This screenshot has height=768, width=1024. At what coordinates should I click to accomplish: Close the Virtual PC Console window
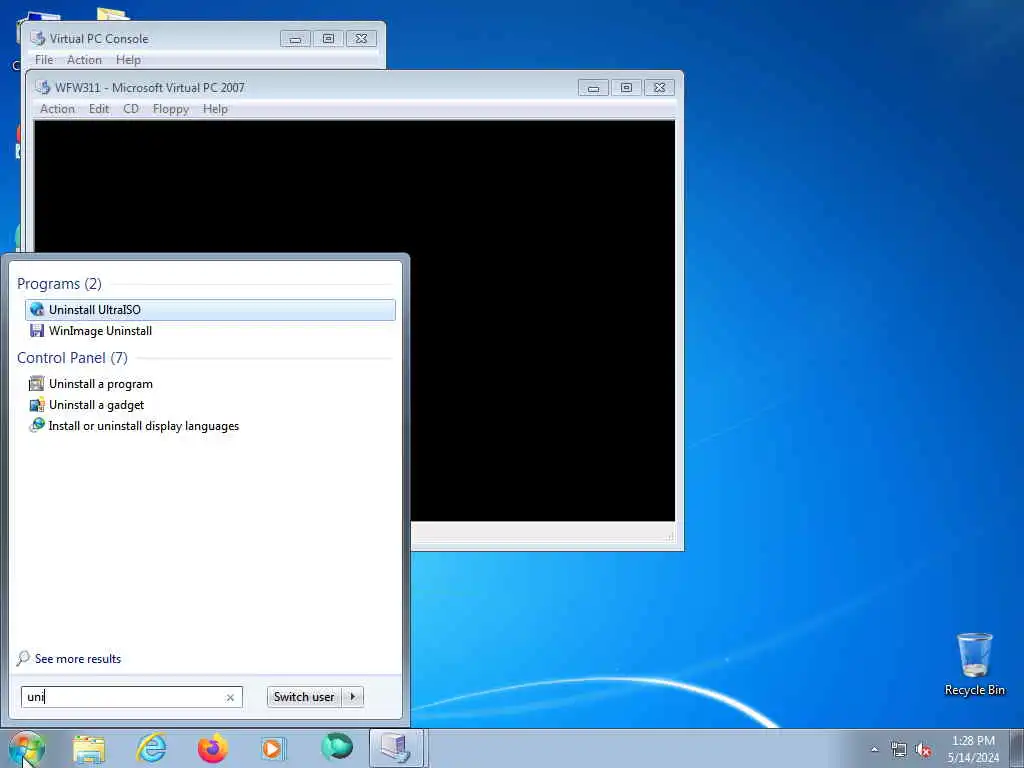click(x=361, y=39)
